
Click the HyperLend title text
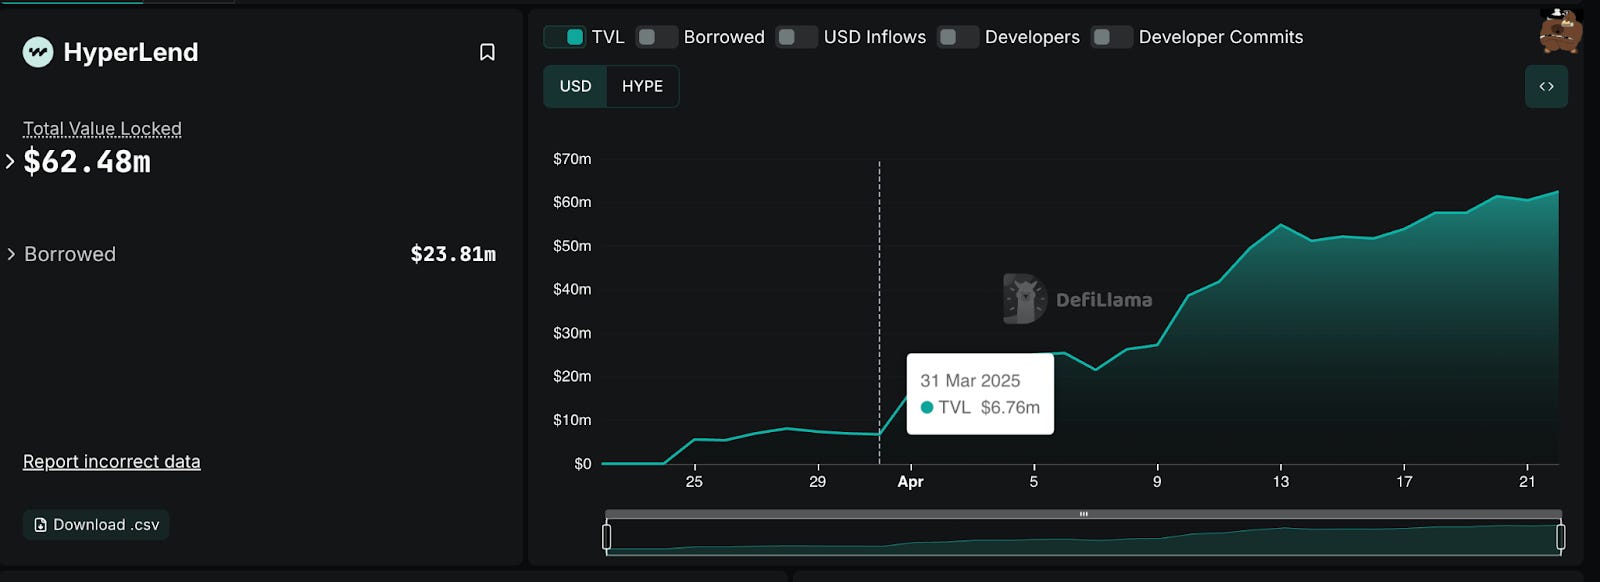tap(131, 52)
